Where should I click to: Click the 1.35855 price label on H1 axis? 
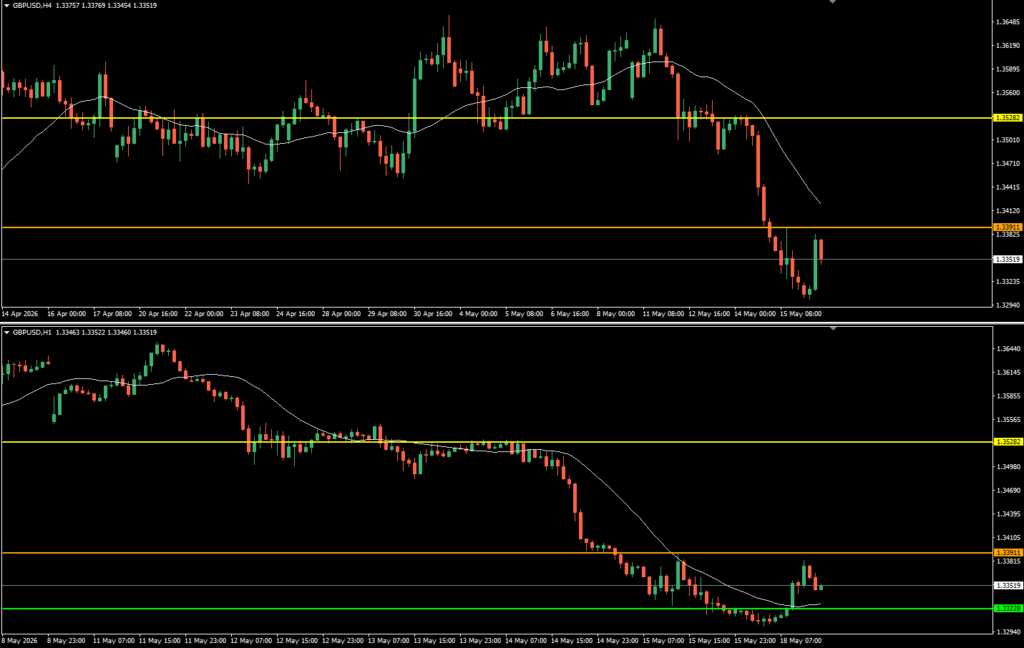(1008, 396)
